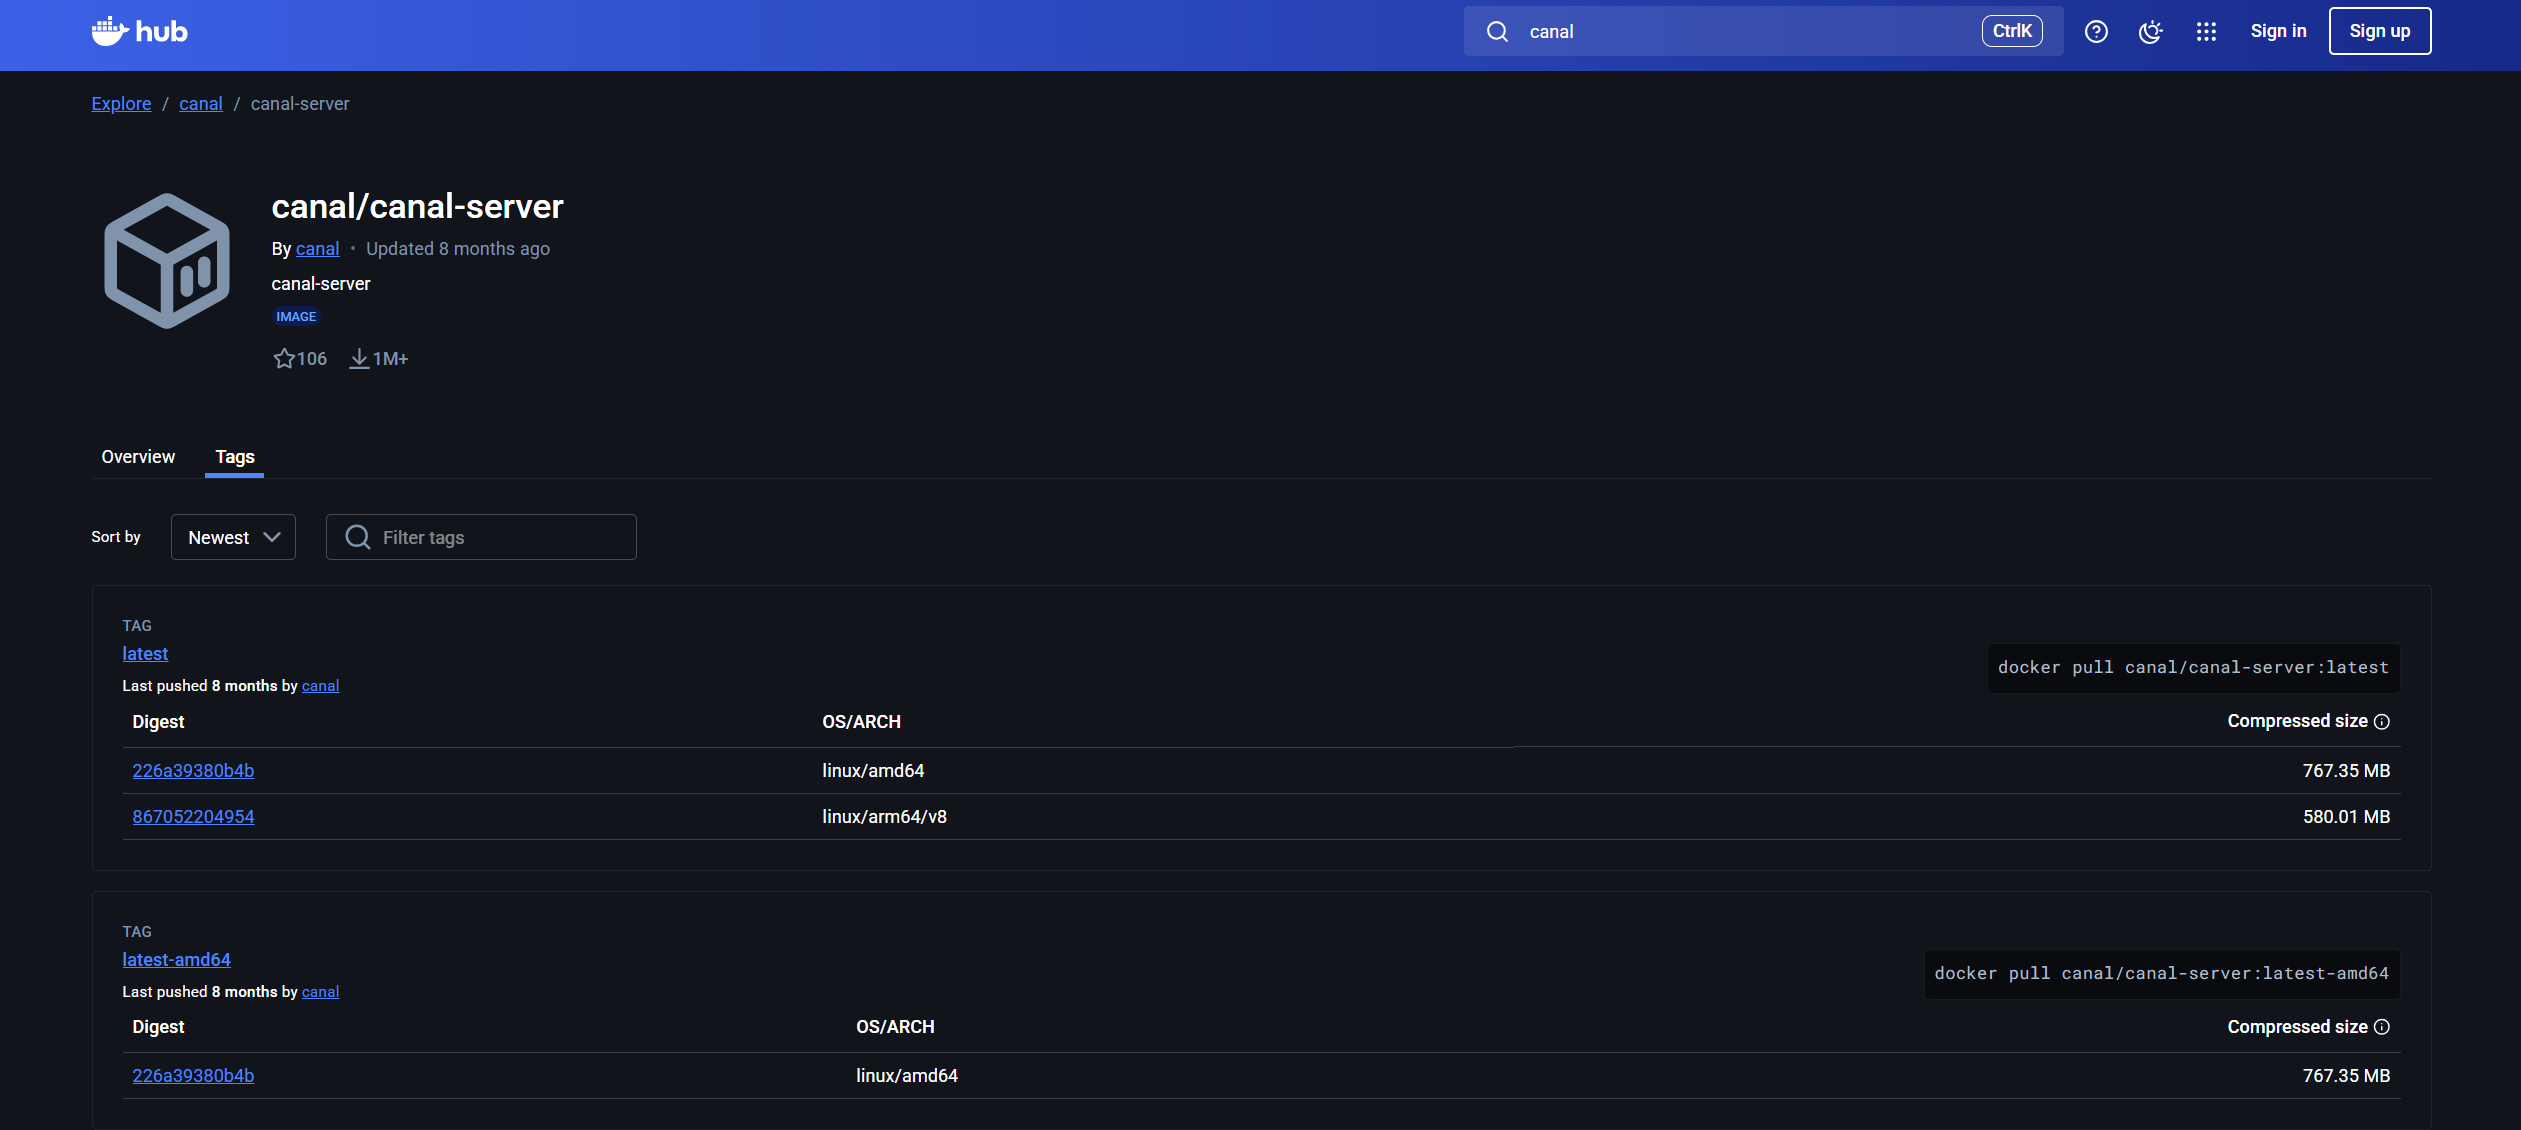Click the linux/arm64/v8 cell
Viewport: 2521px width, 1130px height.
click(884, 817)
